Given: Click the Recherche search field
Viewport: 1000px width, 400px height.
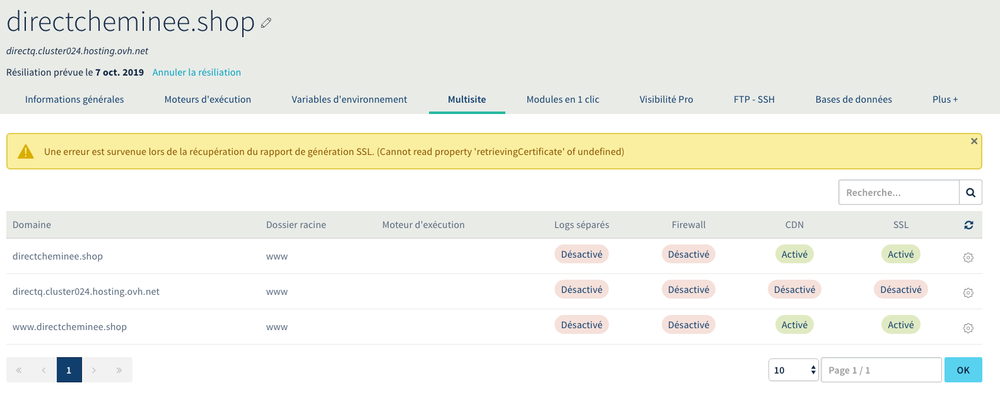Looking at the screenshot, I should tap(898, 192).
